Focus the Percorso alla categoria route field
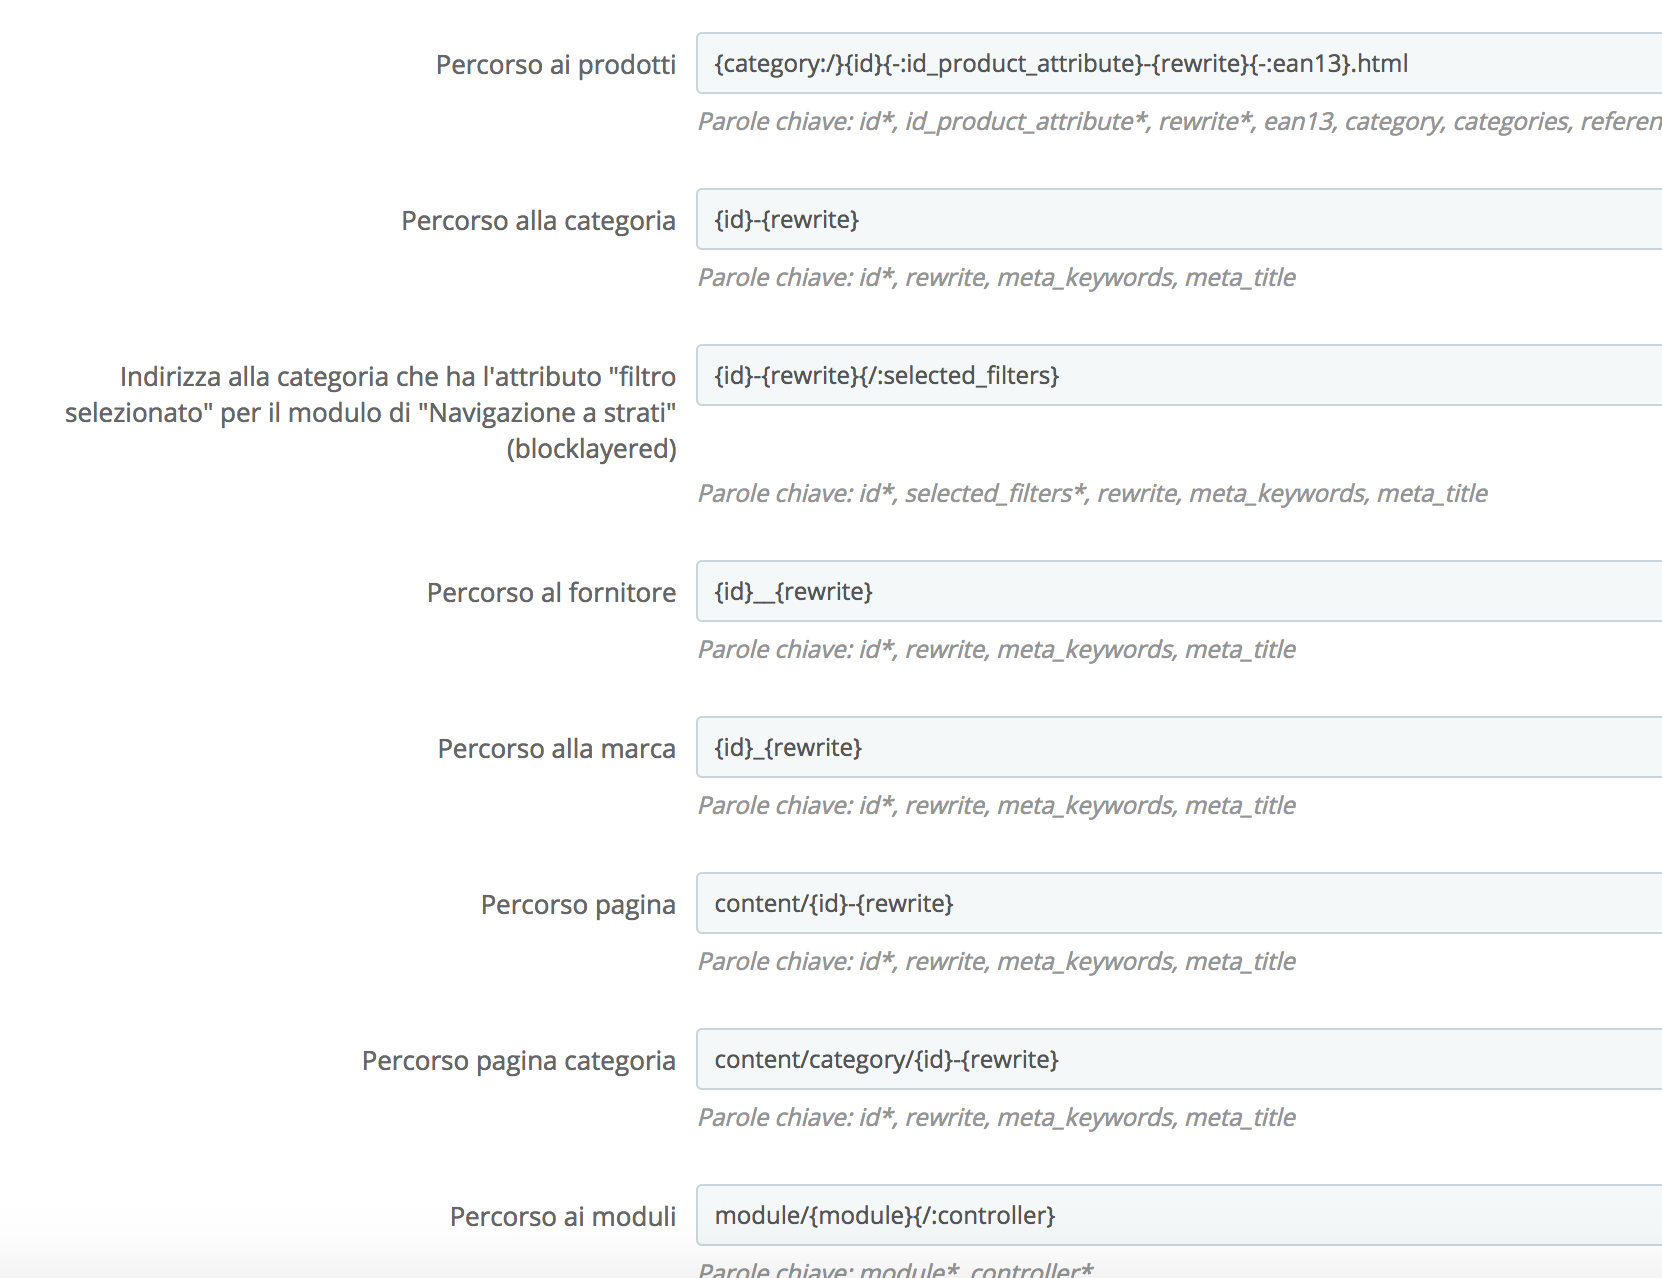Viewport: 1662px width, 1278px height. tap(1178, 220)
